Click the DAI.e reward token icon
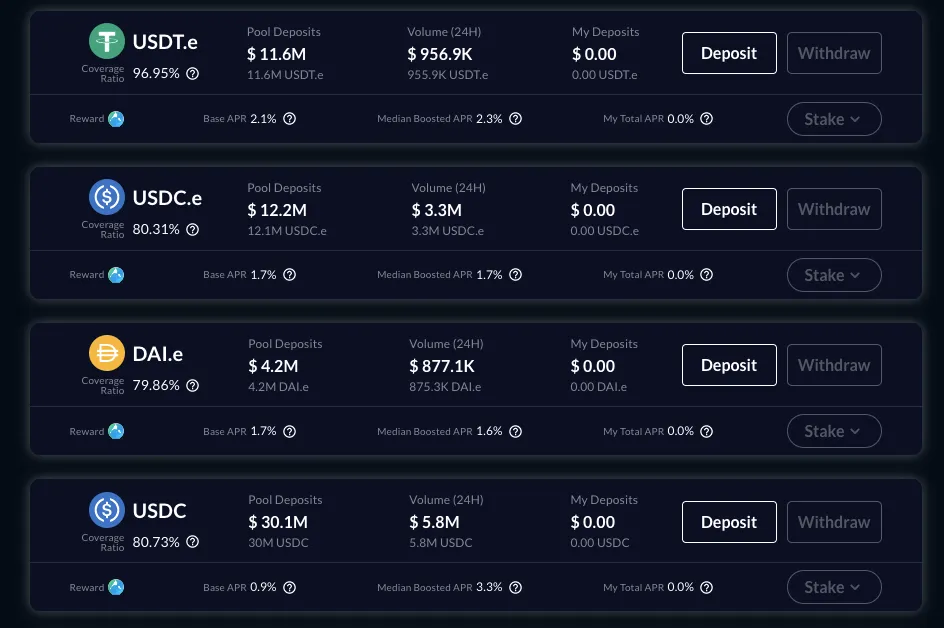The height and width of the screenshot is (628, 944). 116,431
